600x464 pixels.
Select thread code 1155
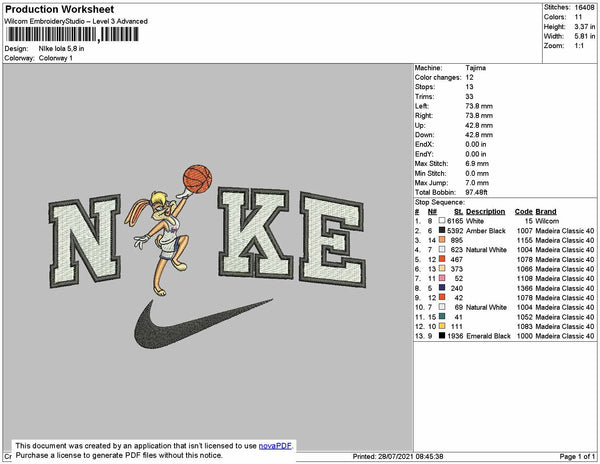click(x=525, y=240)
